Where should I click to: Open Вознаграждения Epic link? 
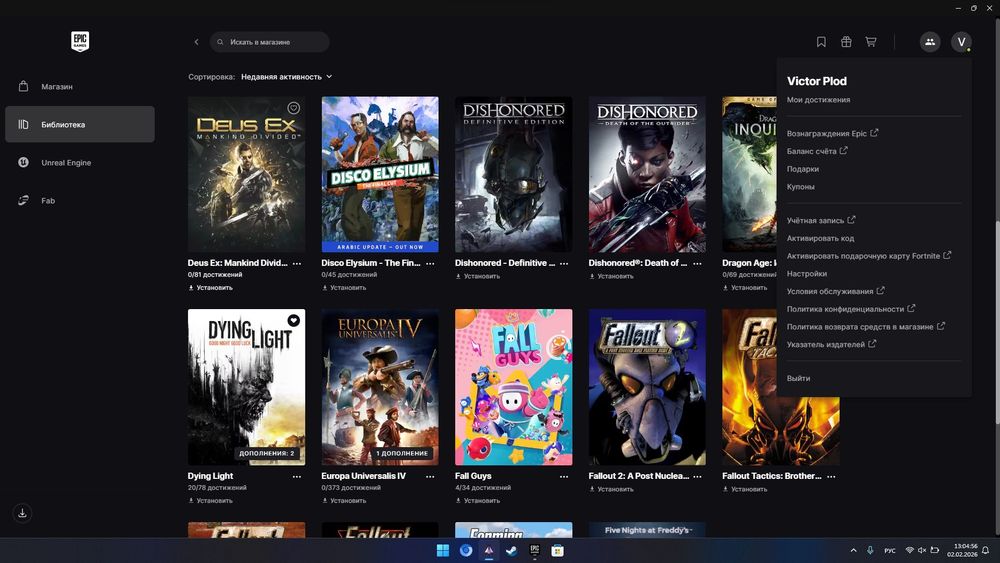tap(832, 133)
